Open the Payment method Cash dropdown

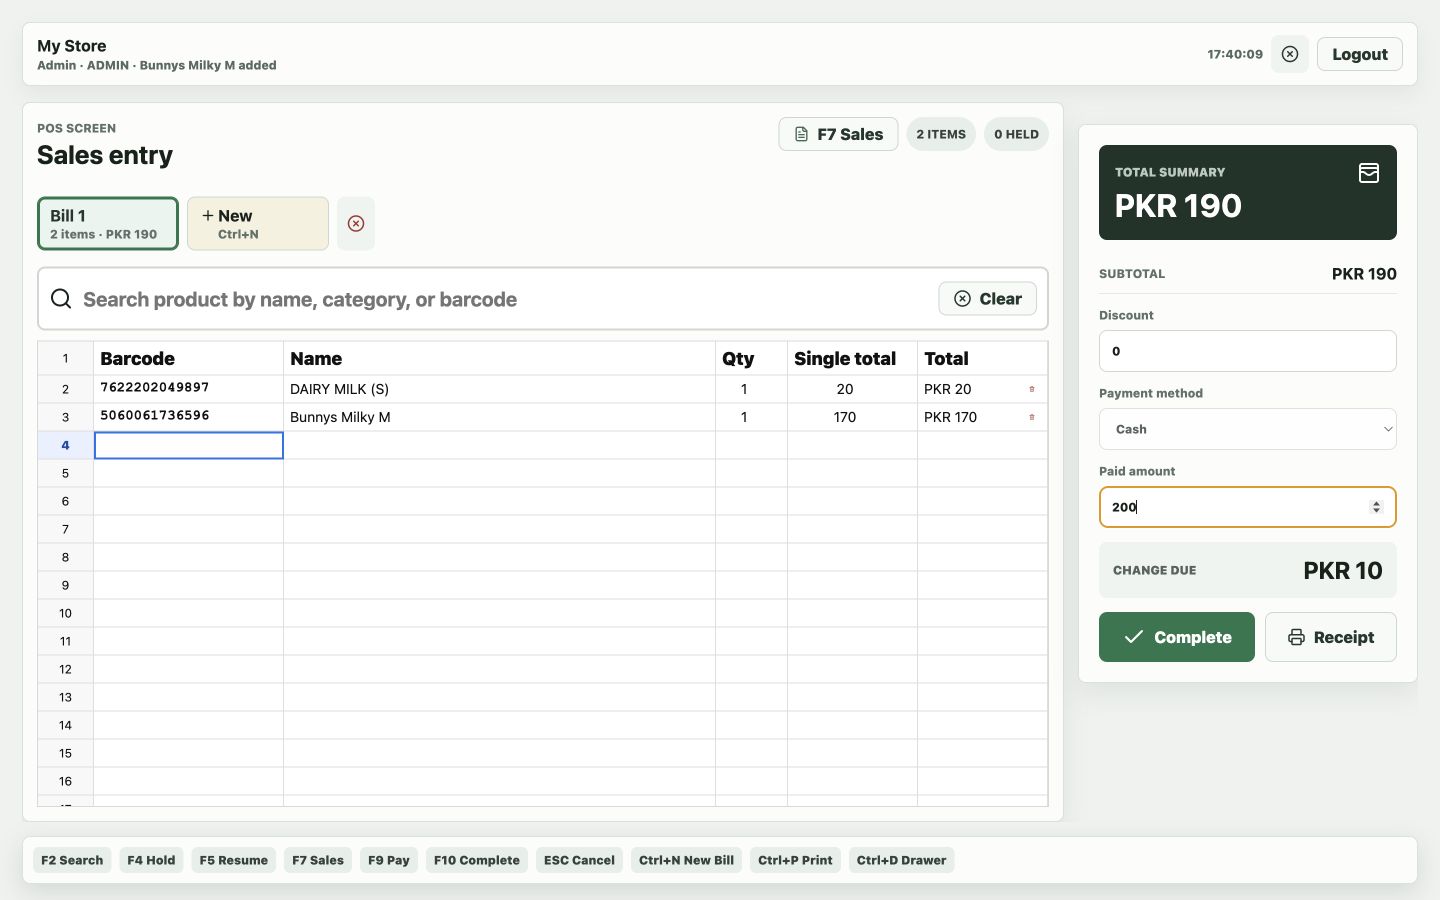pos(1247,429)
